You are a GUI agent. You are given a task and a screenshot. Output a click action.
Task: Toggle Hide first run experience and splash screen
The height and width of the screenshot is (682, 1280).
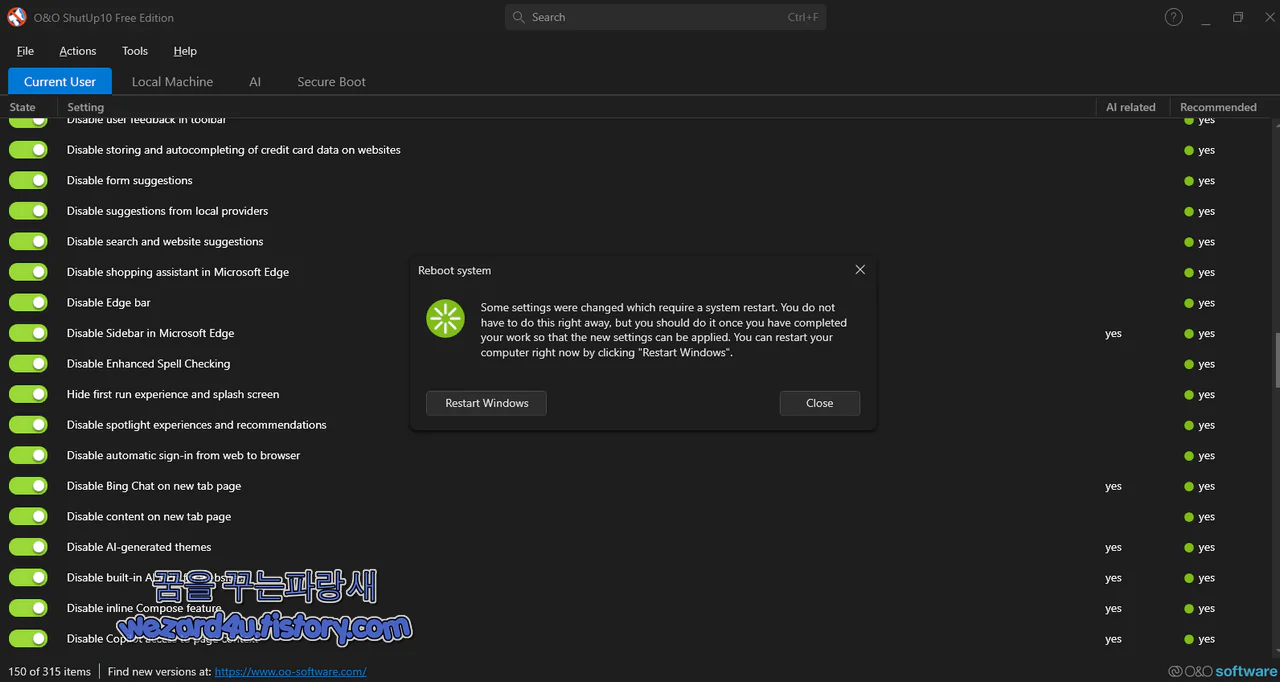pyautogui.click(x=28, y=394)
